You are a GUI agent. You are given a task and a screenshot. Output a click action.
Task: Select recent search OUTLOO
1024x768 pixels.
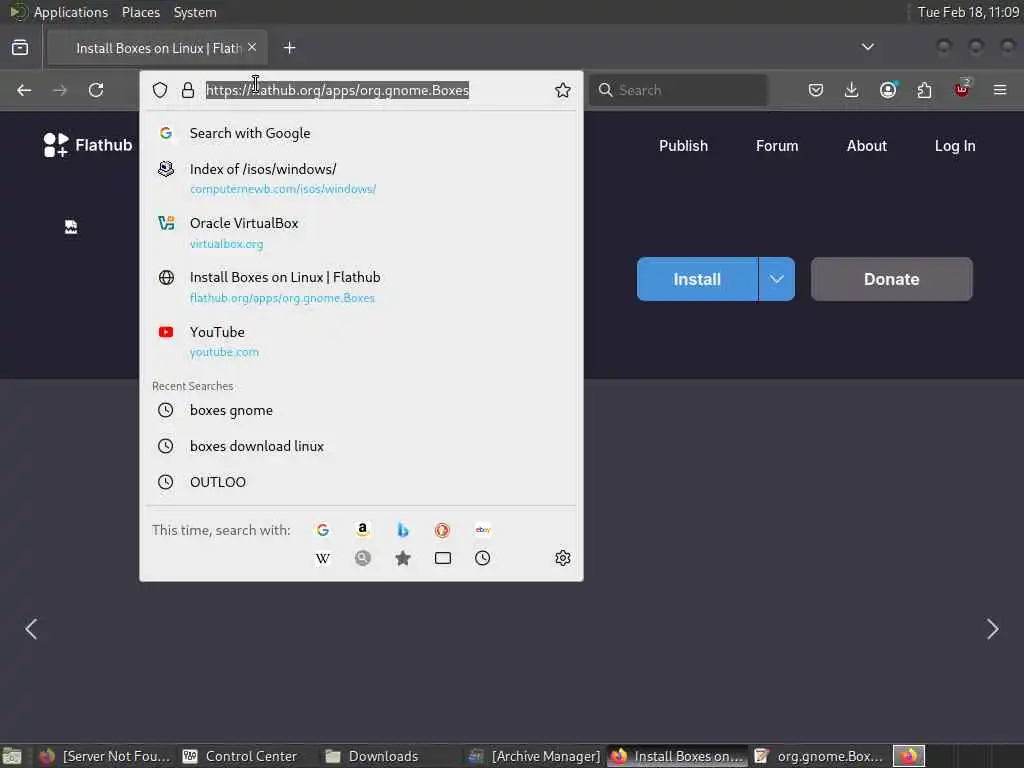coord(361,482)
